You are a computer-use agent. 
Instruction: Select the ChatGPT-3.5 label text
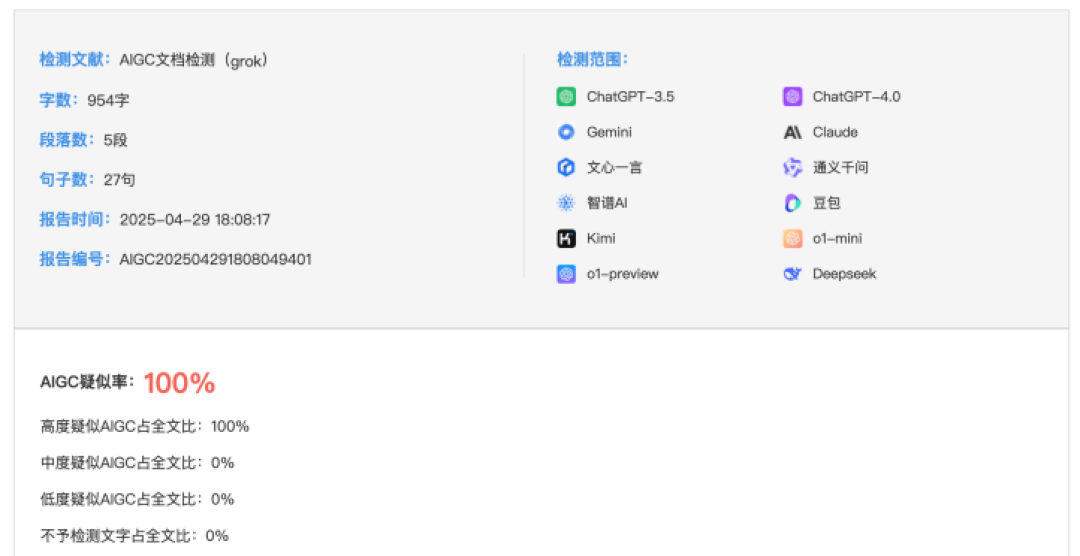point(630,96)
